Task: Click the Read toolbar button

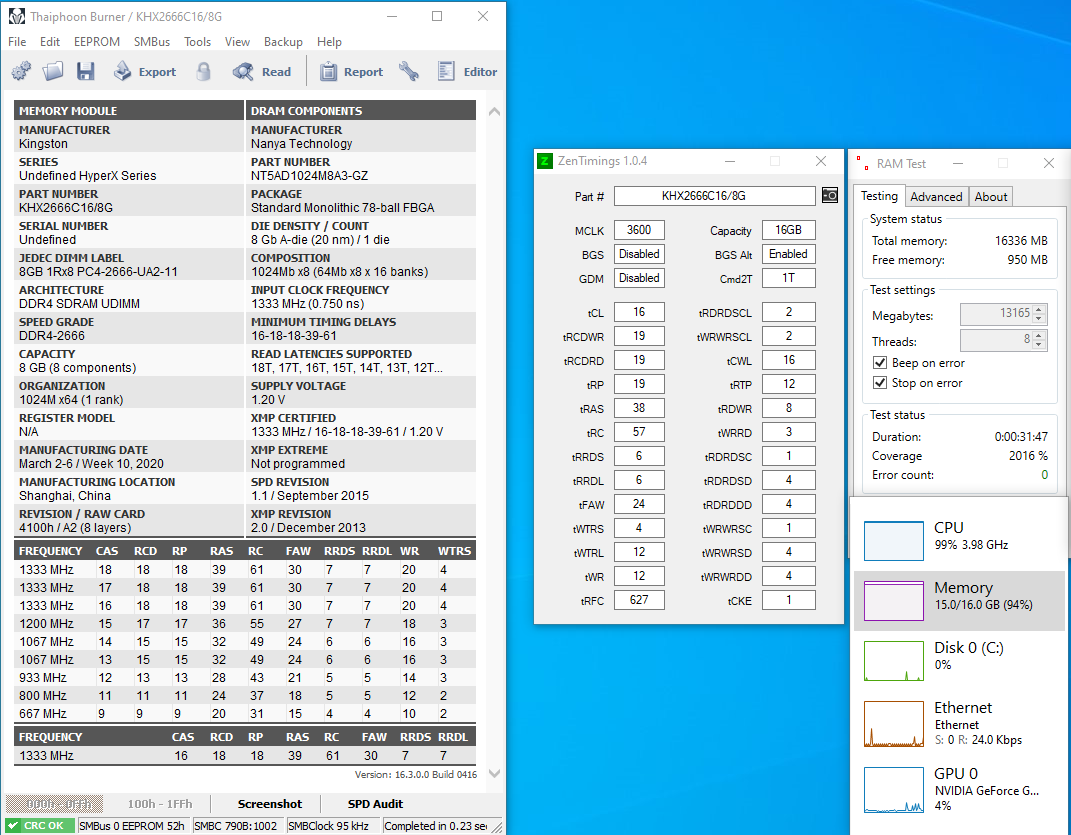Action: click(262, 71)
